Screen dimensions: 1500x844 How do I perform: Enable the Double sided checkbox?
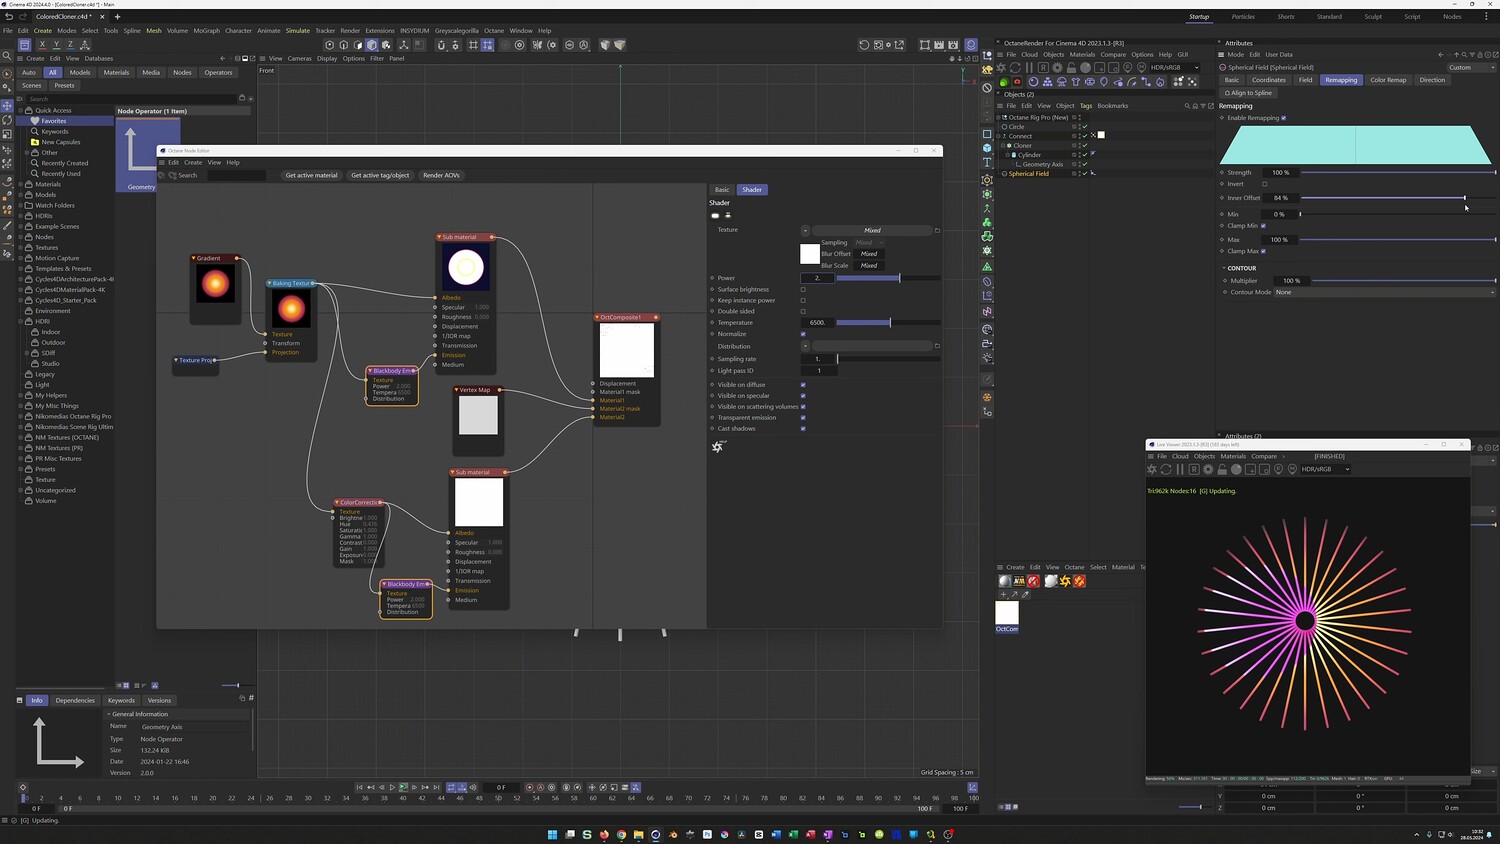pos(803,311)
